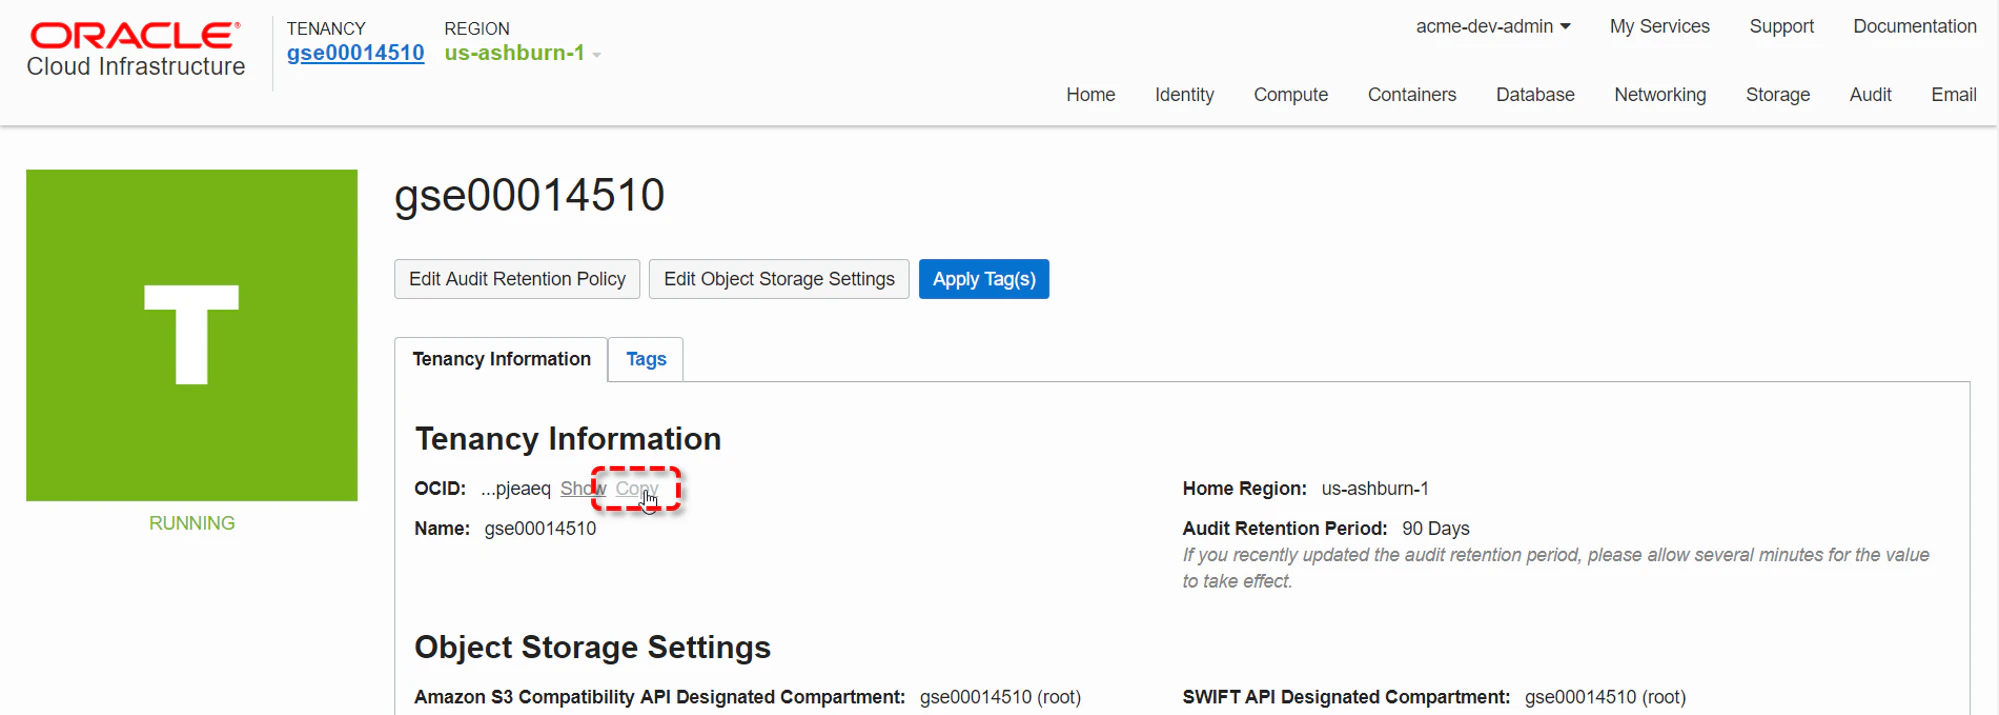This screenshot has height=715, width=1999.
Task: Open the Networking menu
Action: pyautogui.click(x=1660, y=95)
